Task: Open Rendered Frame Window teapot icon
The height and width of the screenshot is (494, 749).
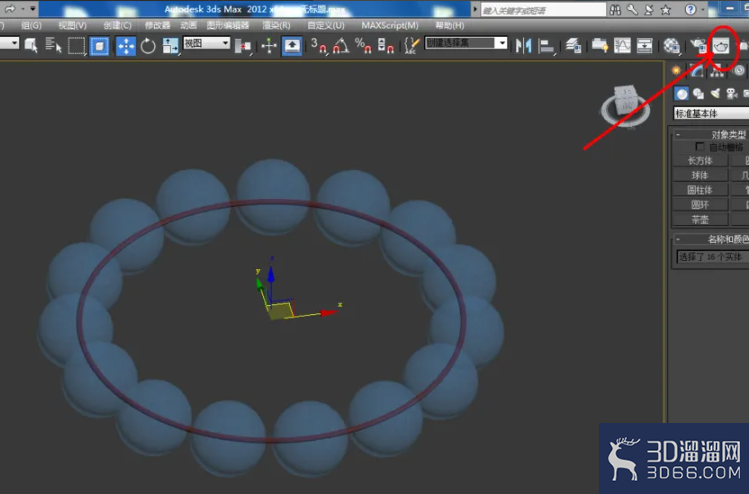Action: (x=721, y=46)
